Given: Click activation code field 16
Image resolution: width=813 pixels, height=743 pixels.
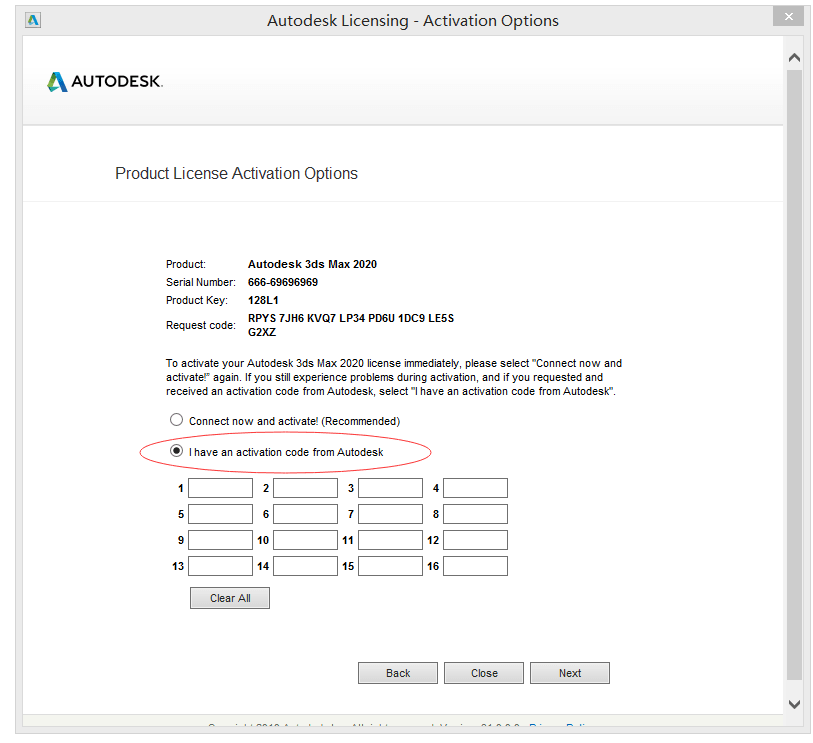Looking at the screenshot, I should [x=475, y=566].
